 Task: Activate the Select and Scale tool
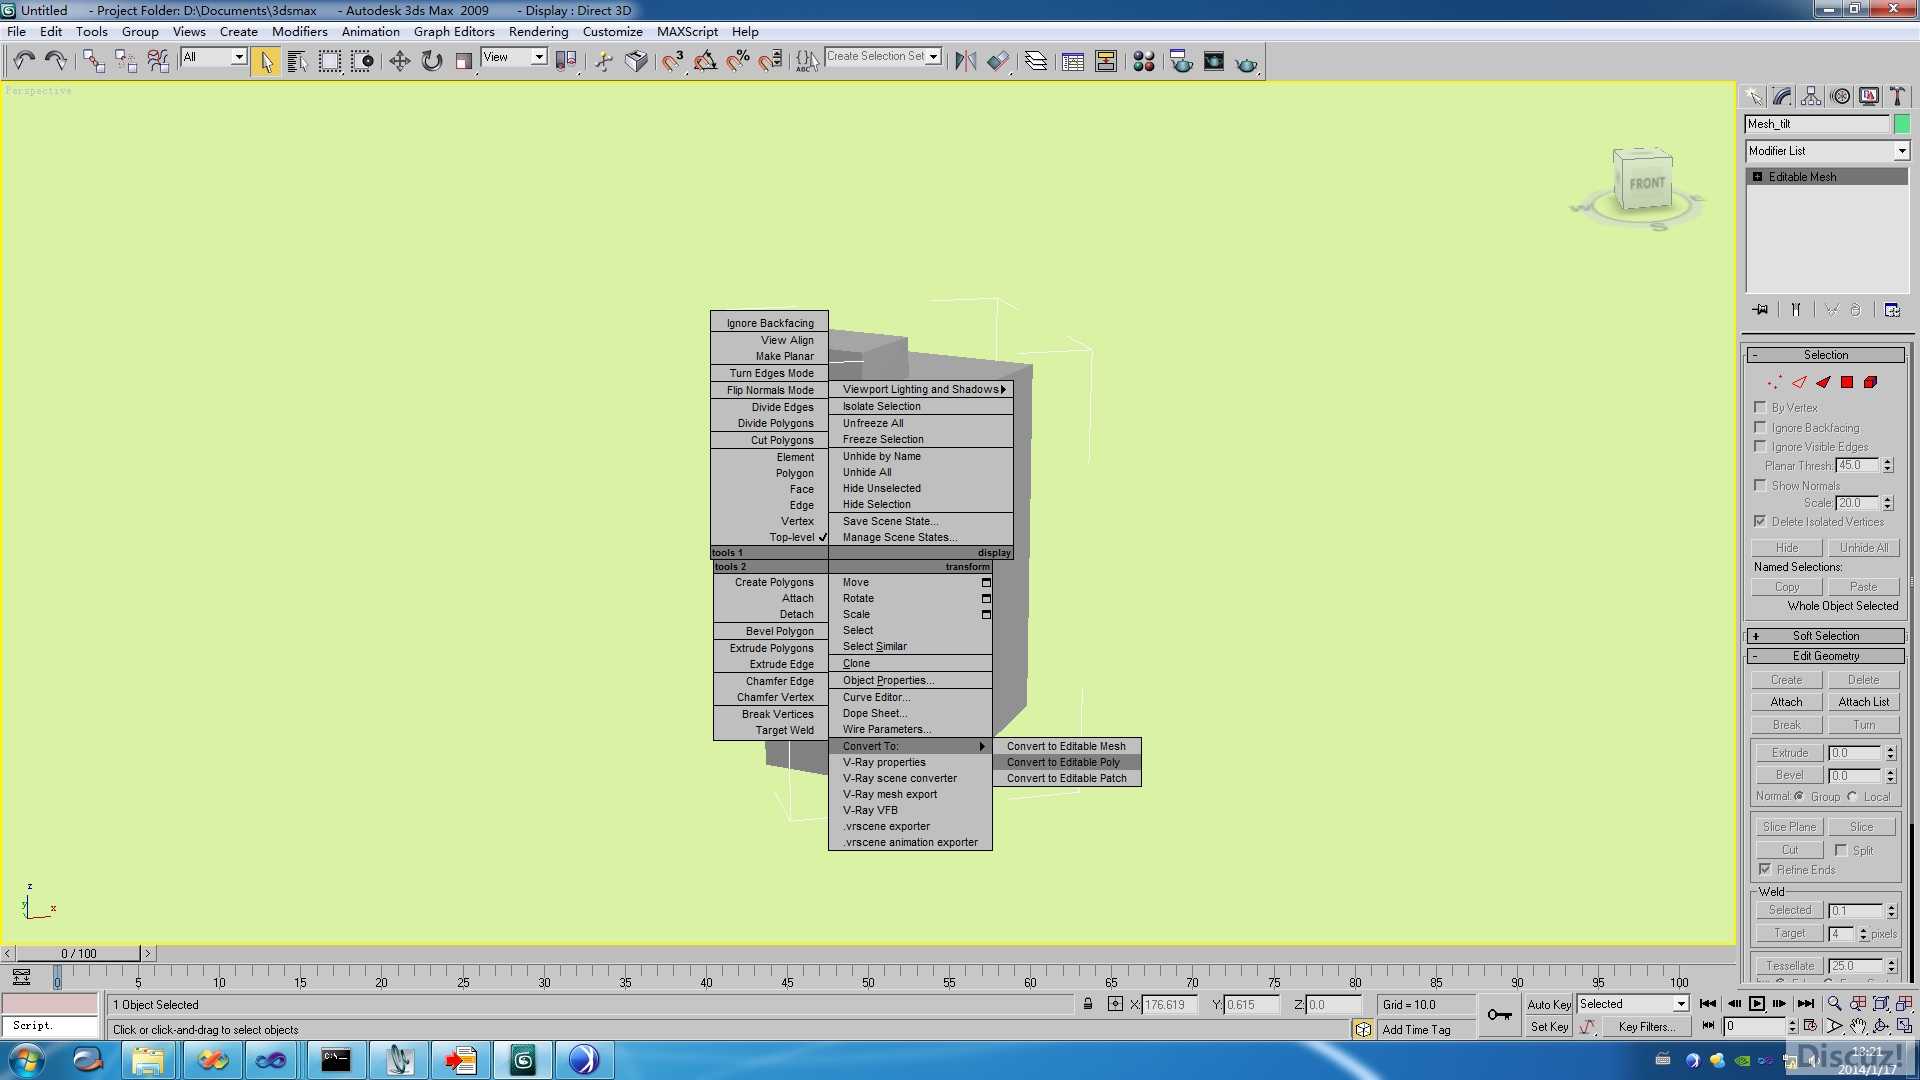click(463, 61)
